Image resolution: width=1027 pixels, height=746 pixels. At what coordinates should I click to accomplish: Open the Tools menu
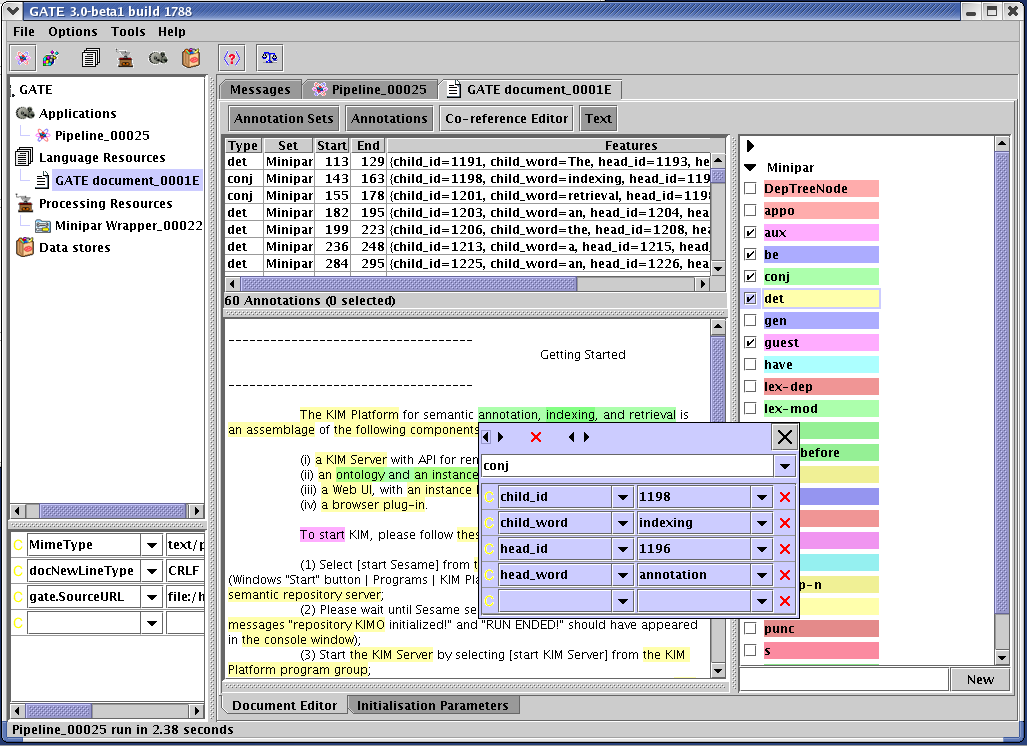(x=128, y=31)
